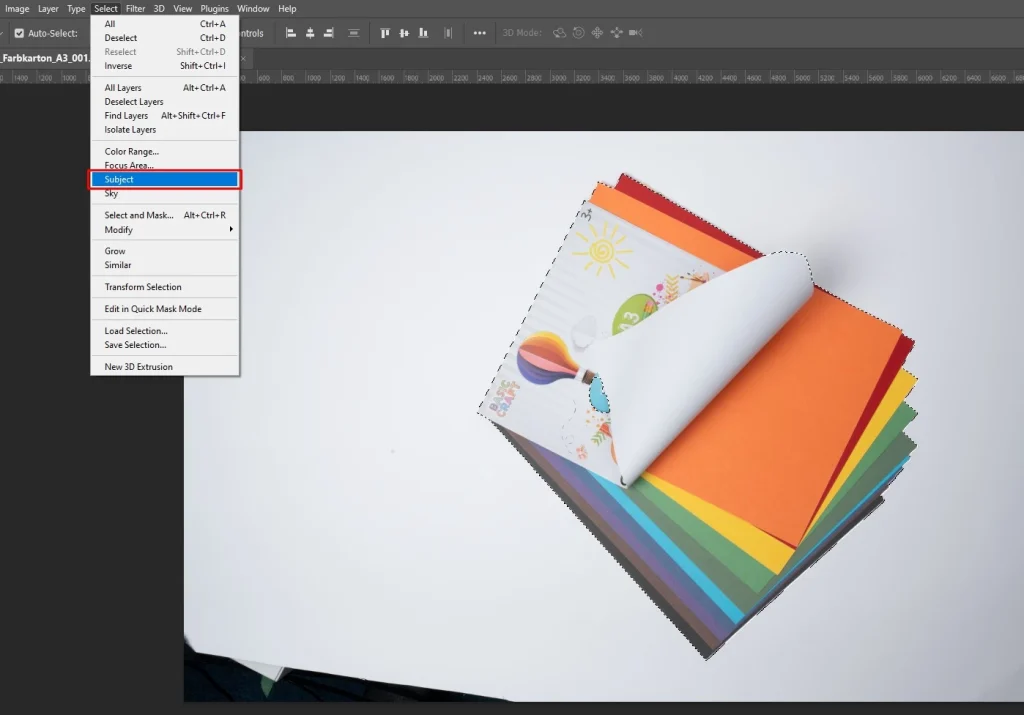1024x715 pixels.
Task: Open Select and Mask option
Action: pyautogui.click(x=139, y=215)
